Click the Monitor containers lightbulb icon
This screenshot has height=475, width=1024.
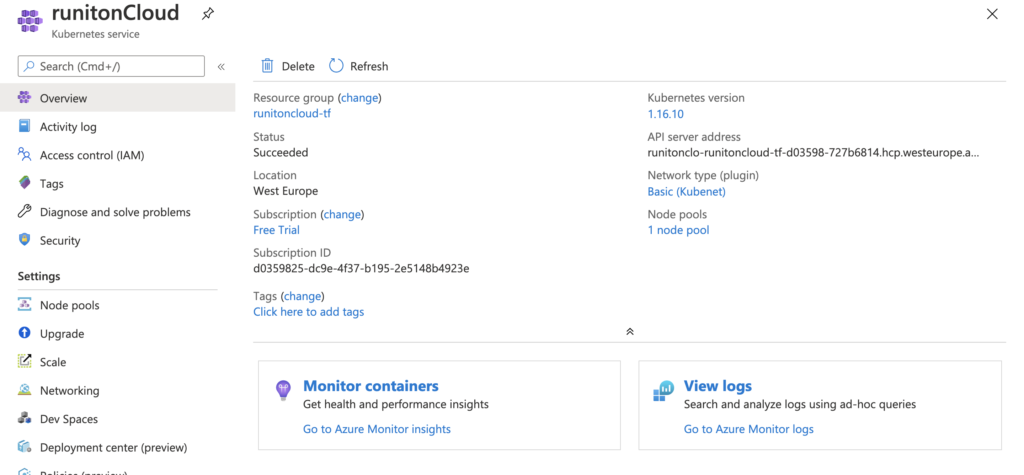click(283, 391)
